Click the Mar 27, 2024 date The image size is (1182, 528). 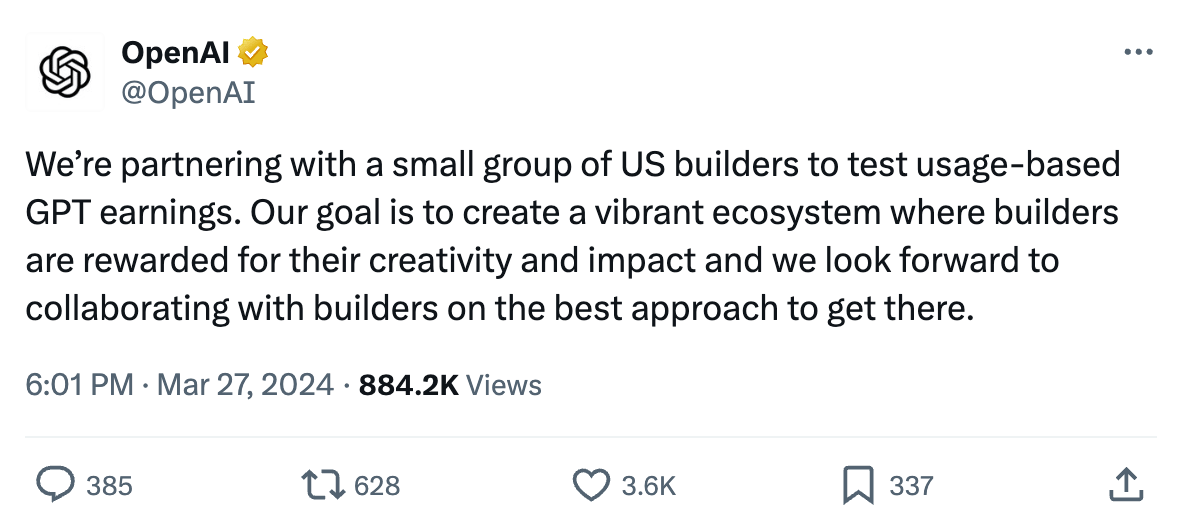coord(245,385)
